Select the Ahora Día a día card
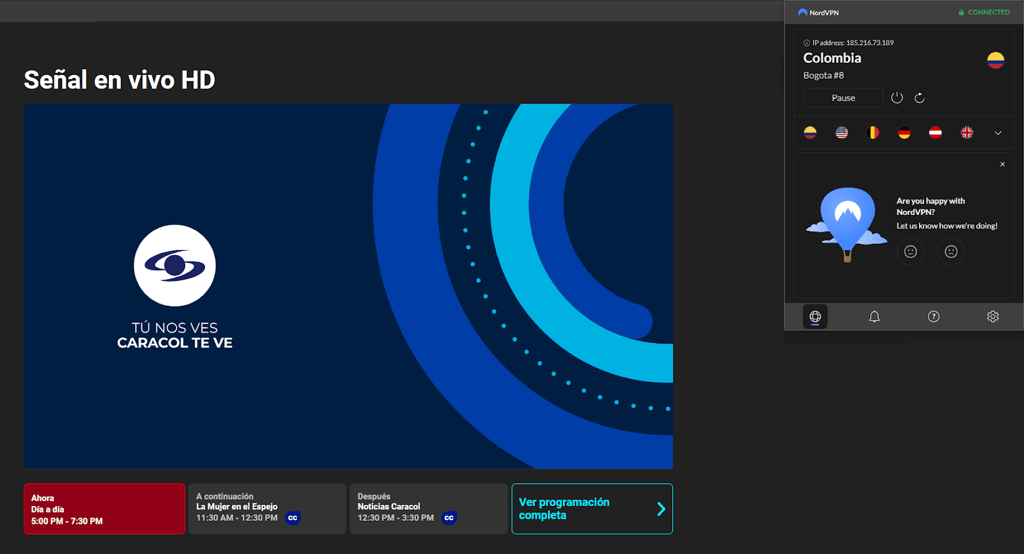1024x554 pixels. pyautogui.click(x=104, y=509)
